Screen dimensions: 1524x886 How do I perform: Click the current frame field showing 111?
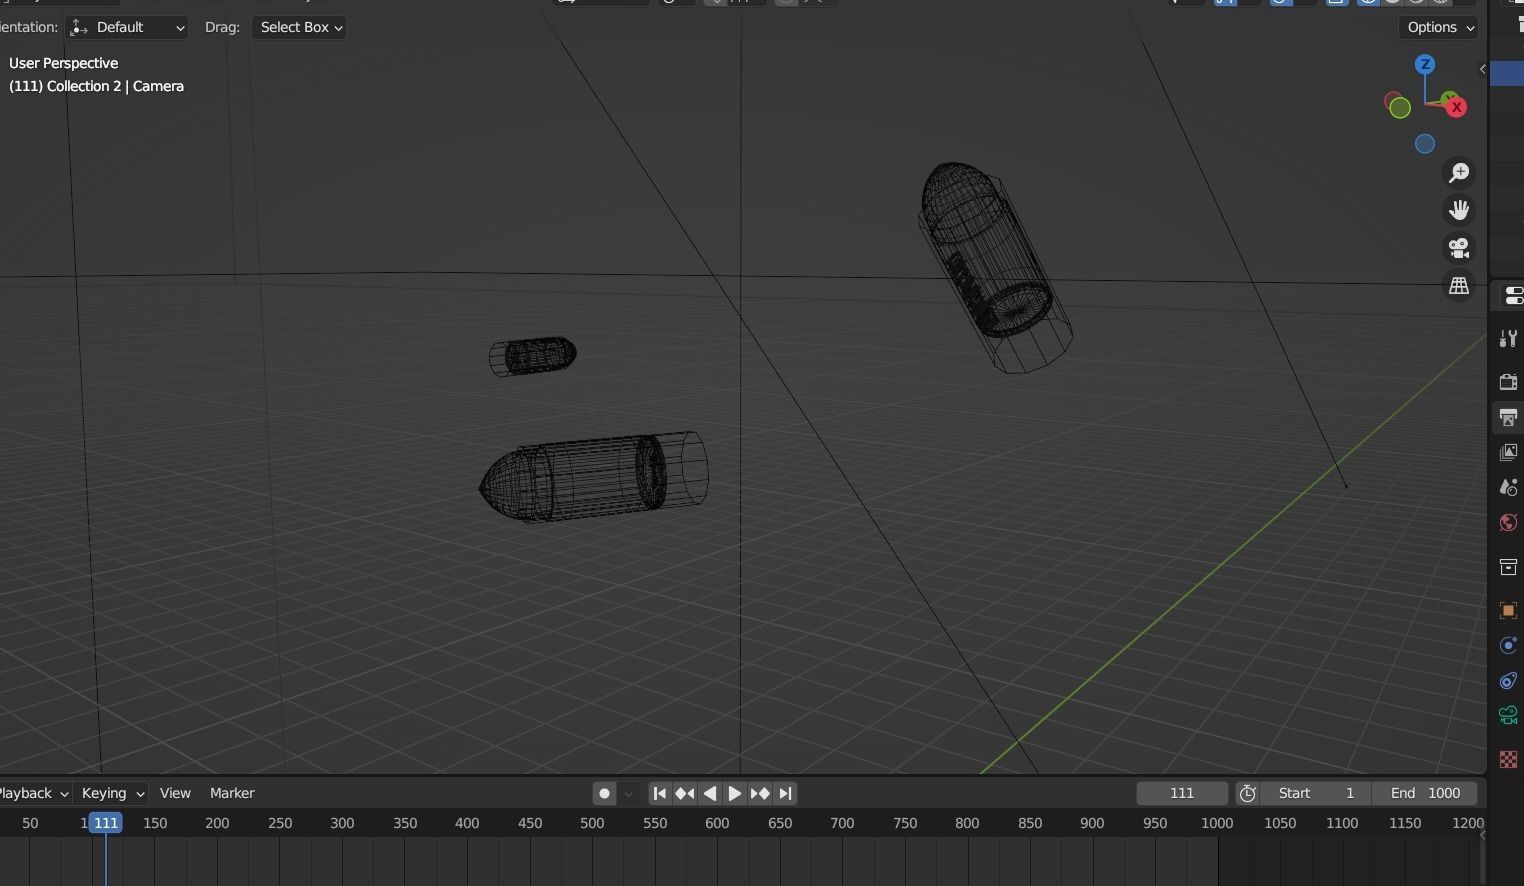tap(1182, 793)
